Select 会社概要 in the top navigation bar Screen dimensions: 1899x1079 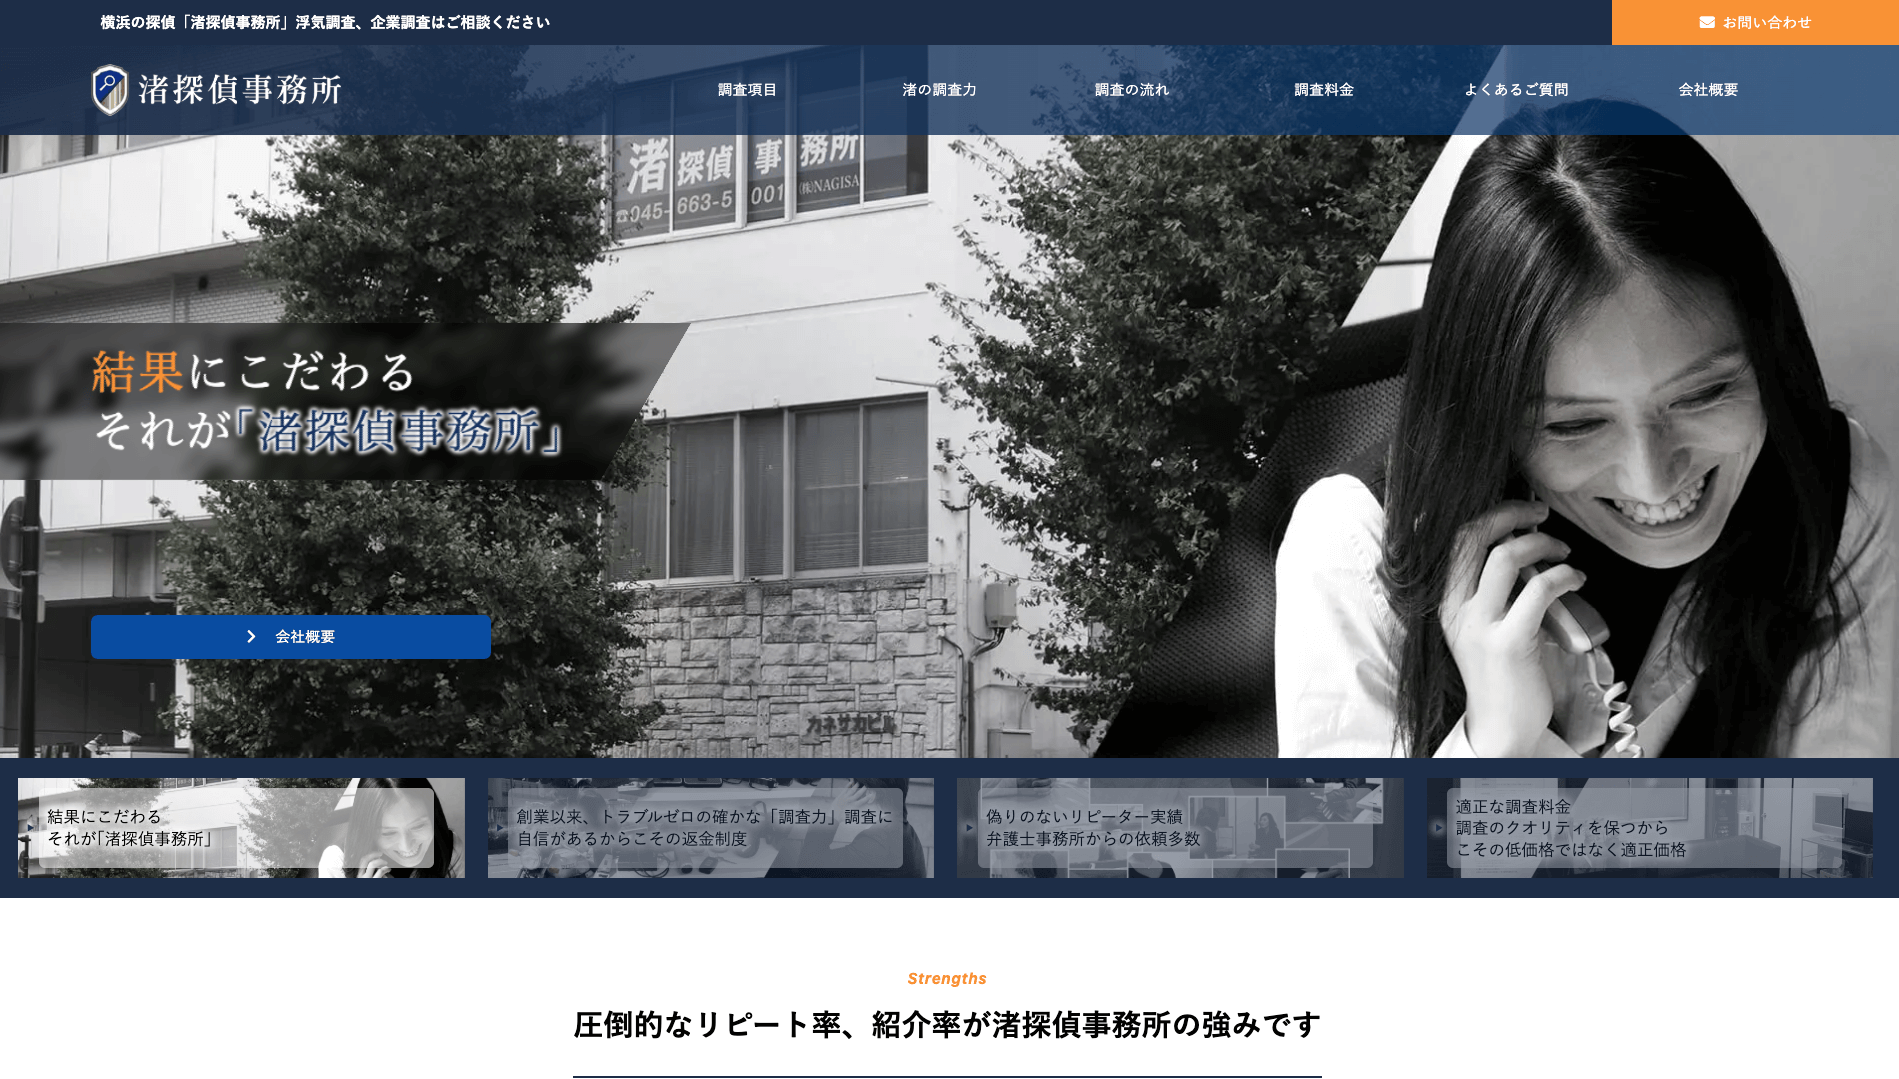pyautogui.click(x=1708, y=90)
